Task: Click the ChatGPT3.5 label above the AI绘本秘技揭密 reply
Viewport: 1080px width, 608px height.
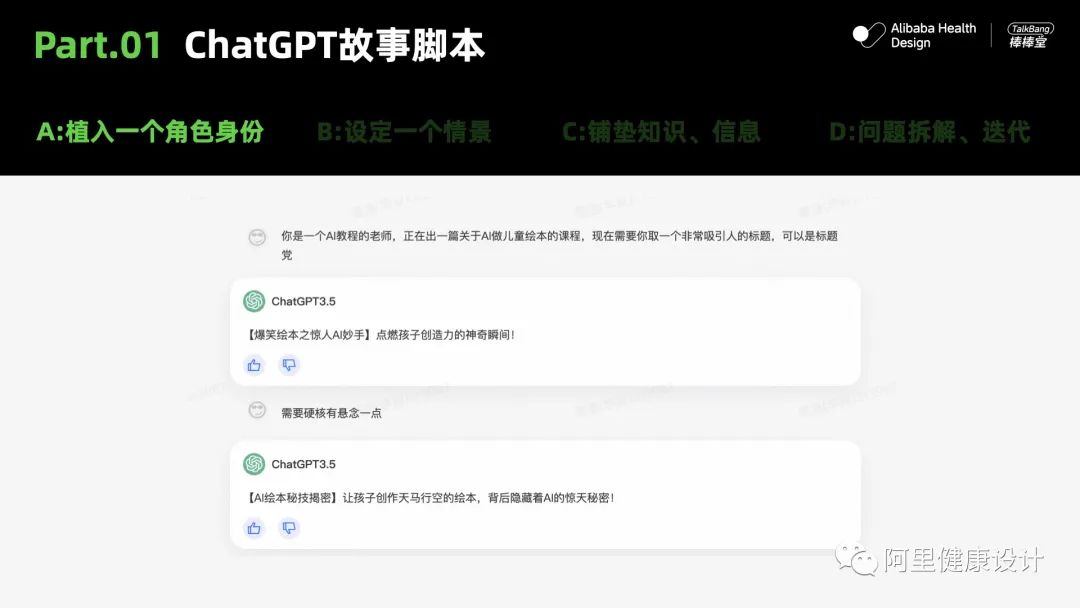Action: pyautogui.click(x=303, y=465)
